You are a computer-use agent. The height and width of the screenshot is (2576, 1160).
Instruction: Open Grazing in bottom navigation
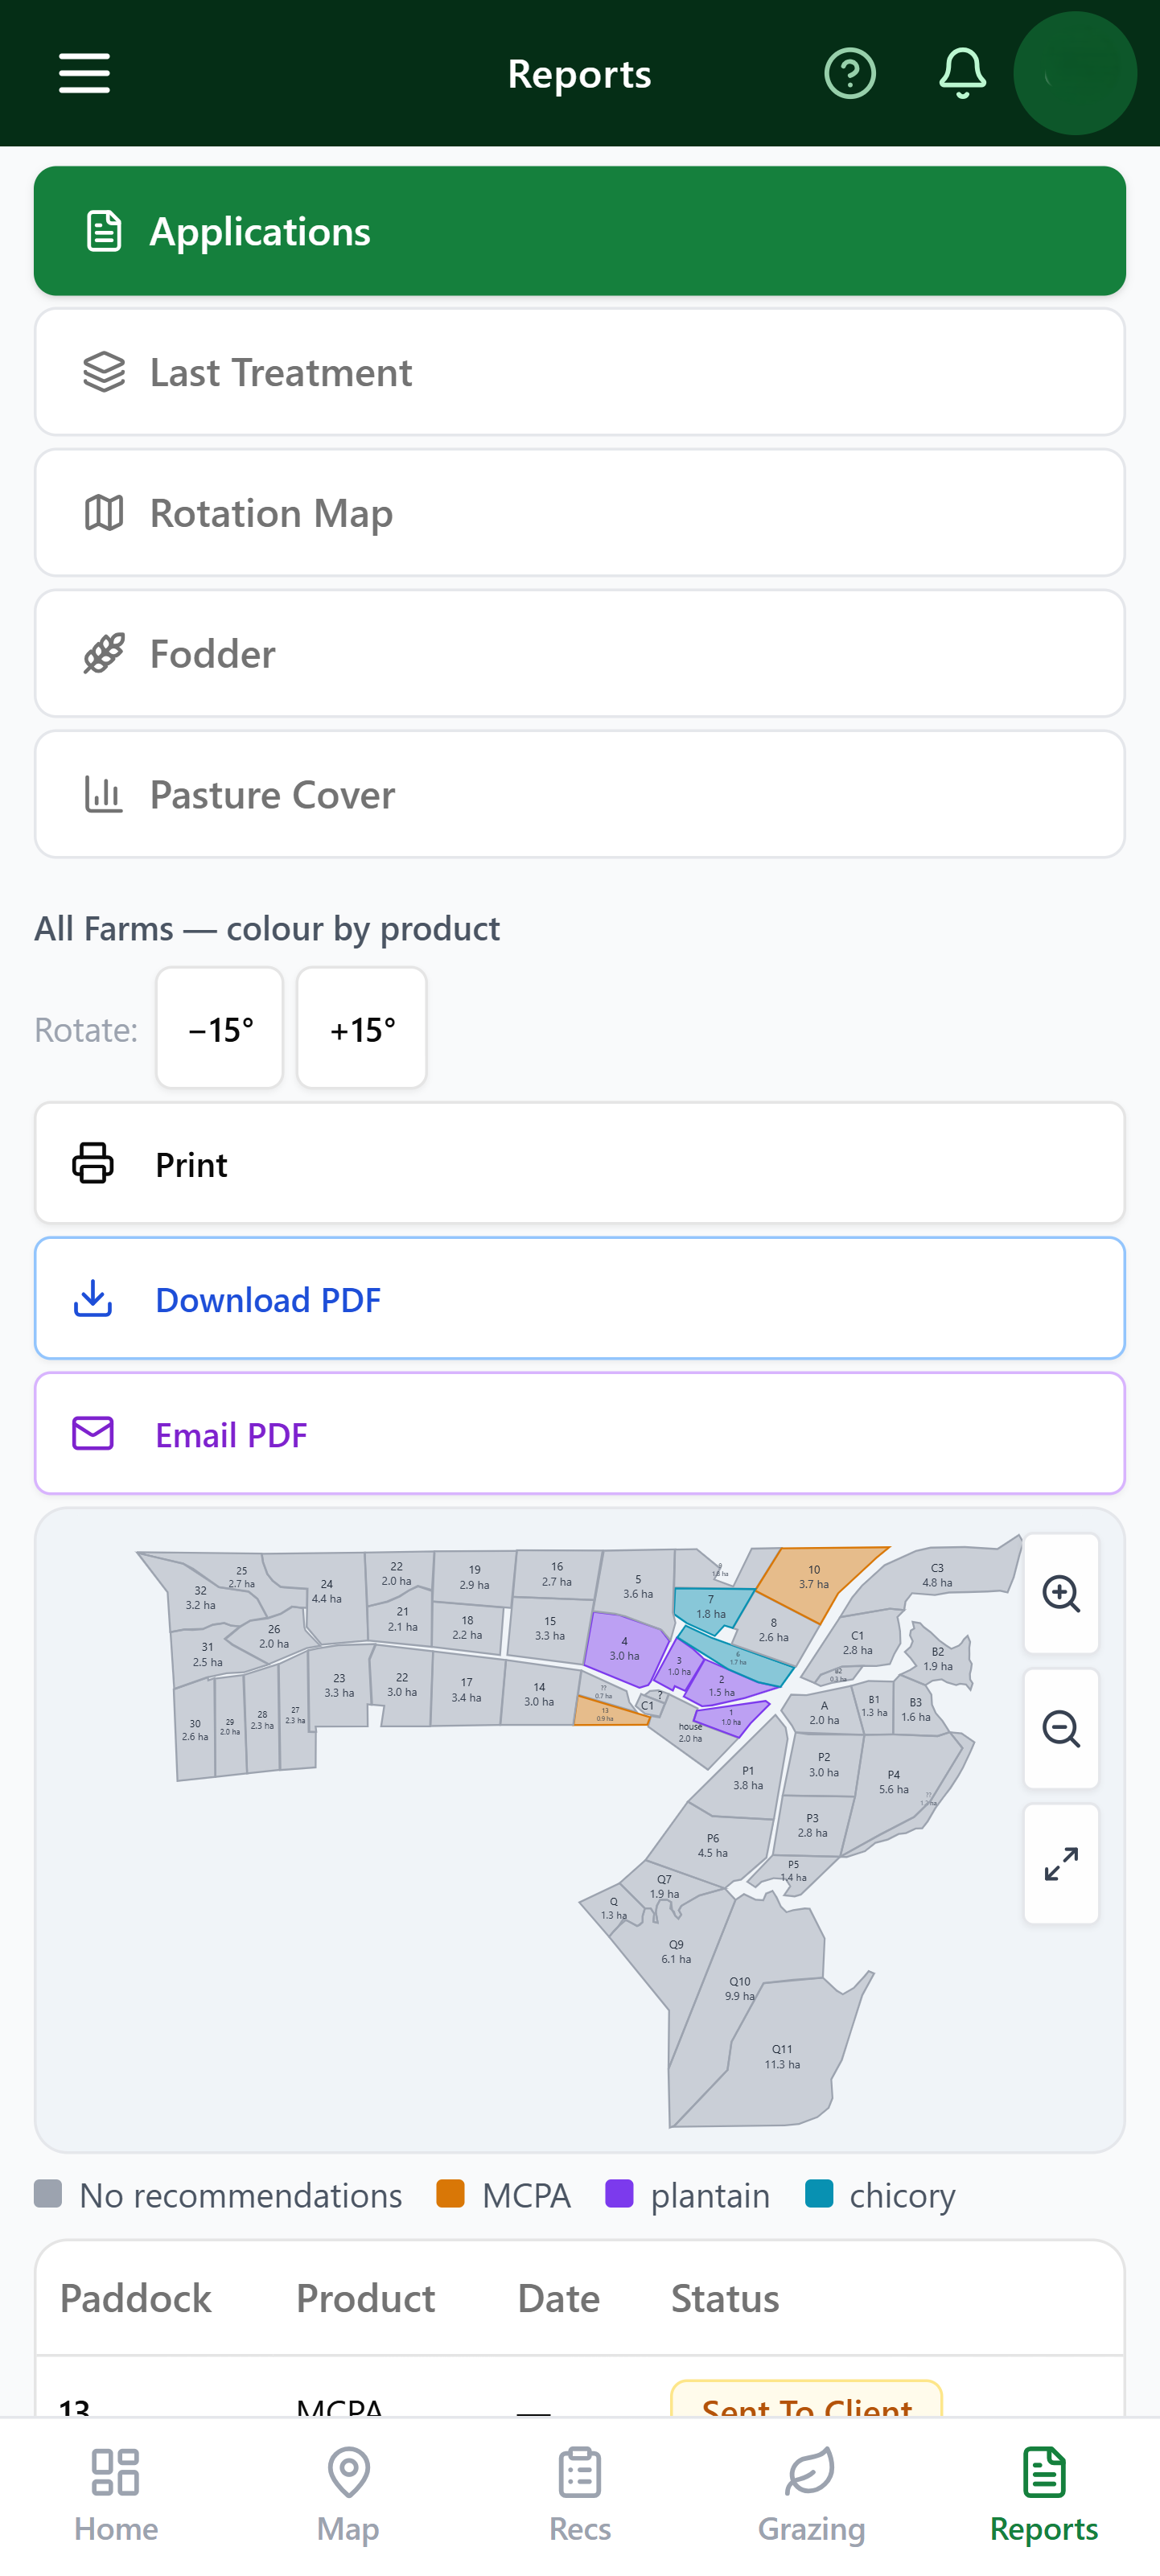(x=812, y=2496)
